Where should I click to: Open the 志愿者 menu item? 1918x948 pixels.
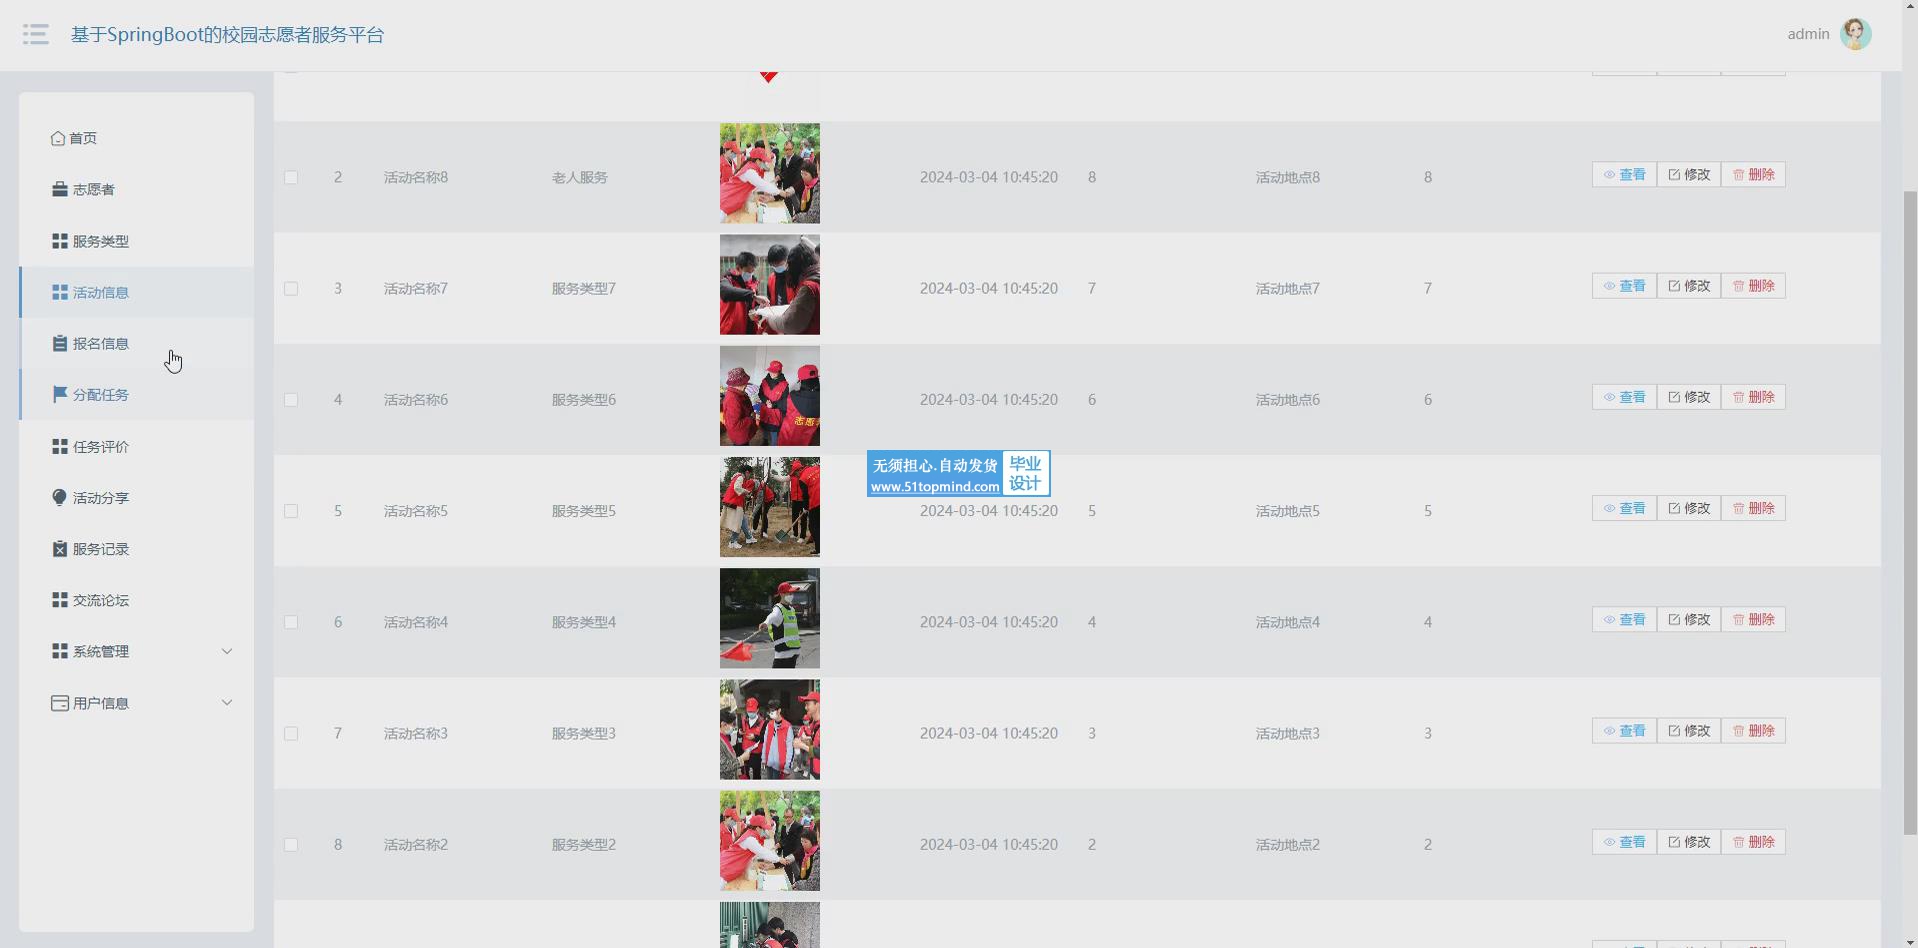(x=136, y=189)
